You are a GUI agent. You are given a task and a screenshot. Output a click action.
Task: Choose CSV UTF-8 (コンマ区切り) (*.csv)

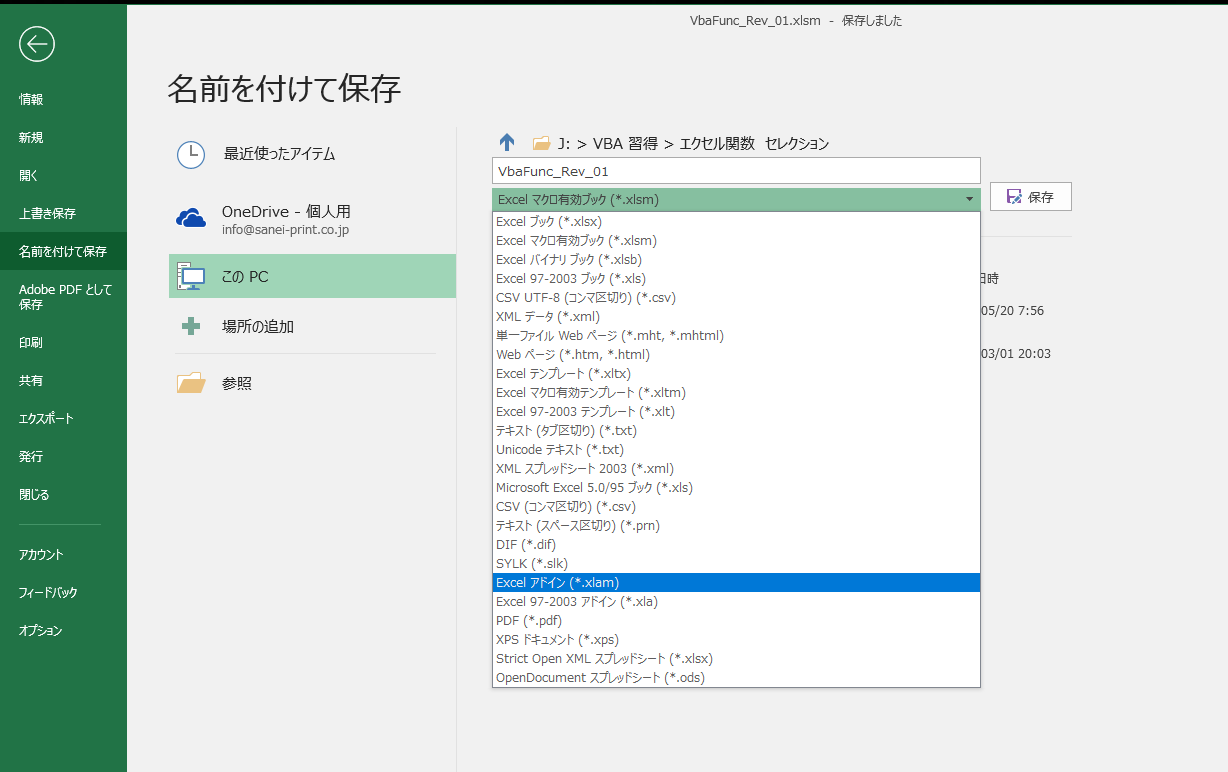[736, 297]
